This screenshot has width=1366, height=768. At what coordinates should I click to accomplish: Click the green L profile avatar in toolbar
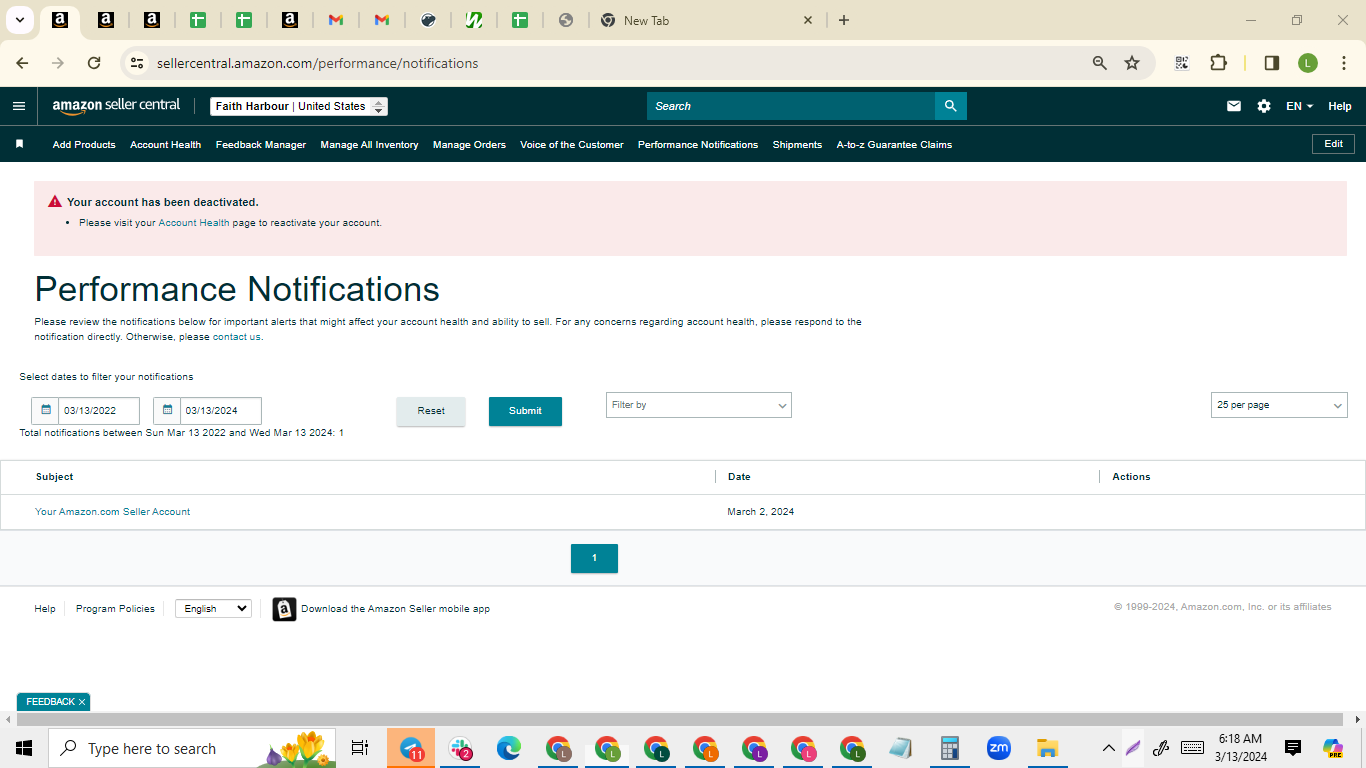point(1308,63)
